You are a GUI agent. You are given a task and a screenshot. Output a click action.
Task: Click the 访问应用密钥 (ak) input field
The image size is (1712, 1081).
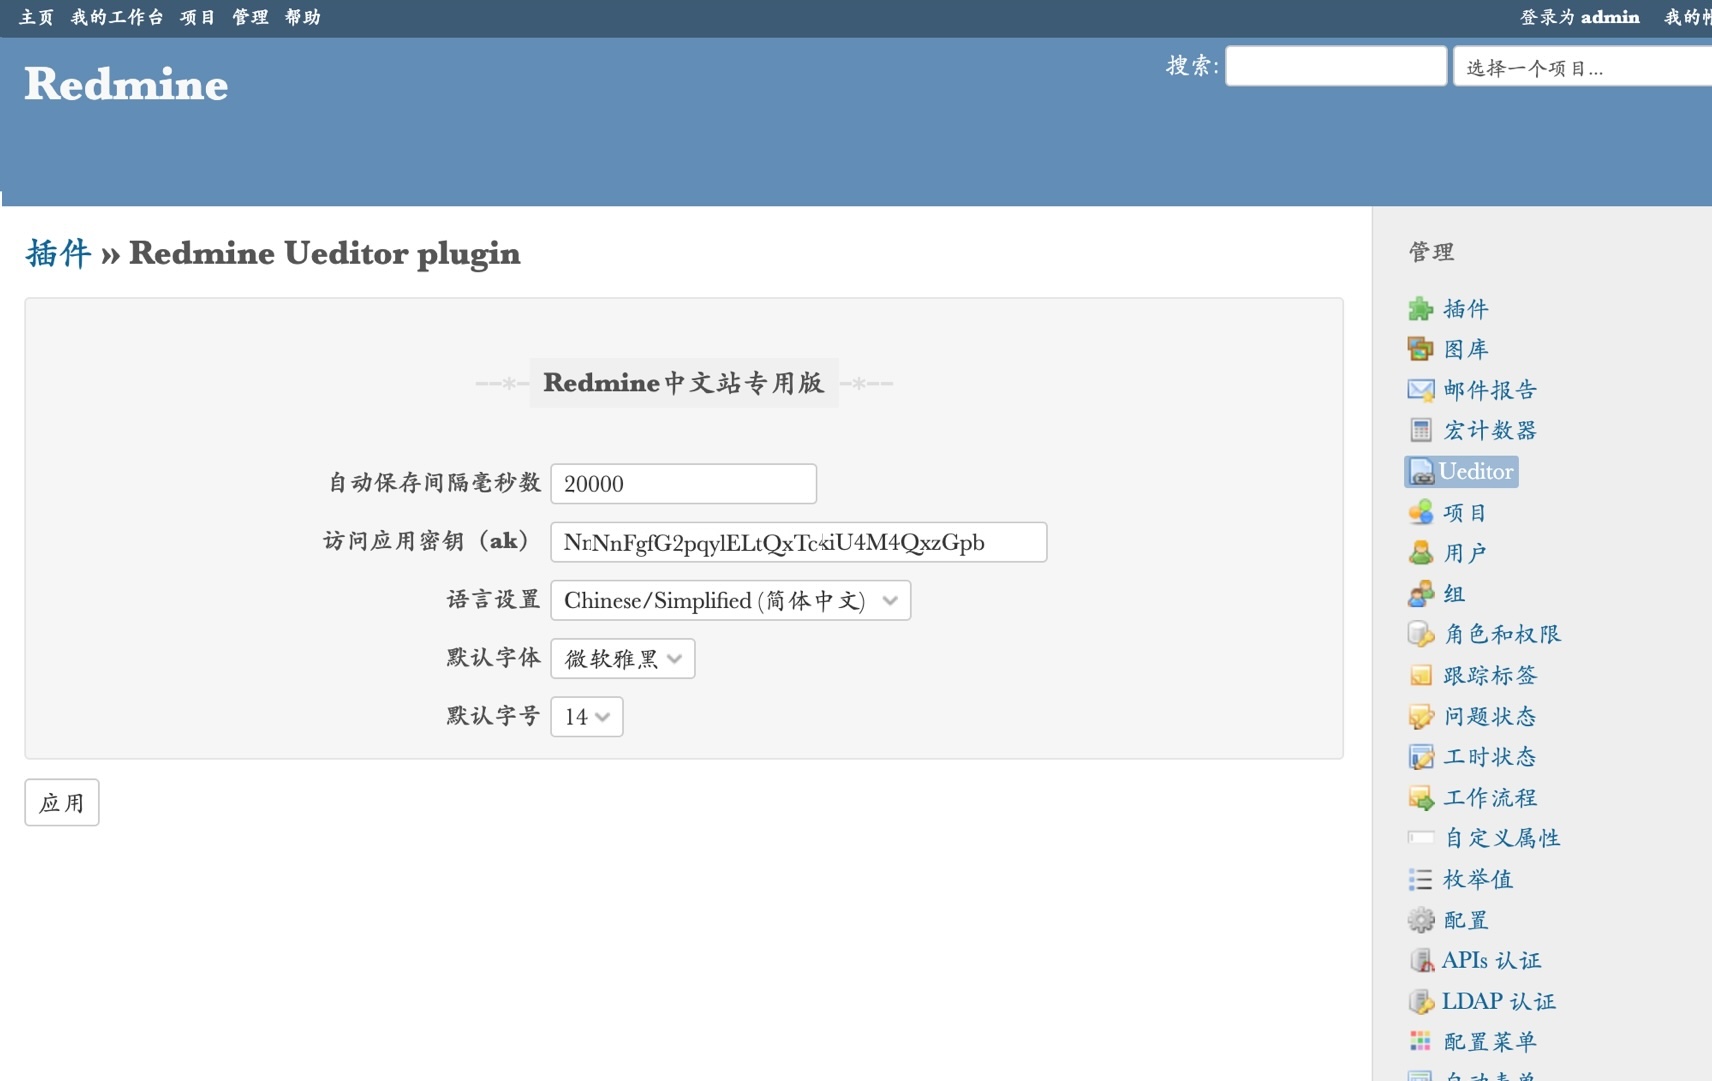coord(798,542)
